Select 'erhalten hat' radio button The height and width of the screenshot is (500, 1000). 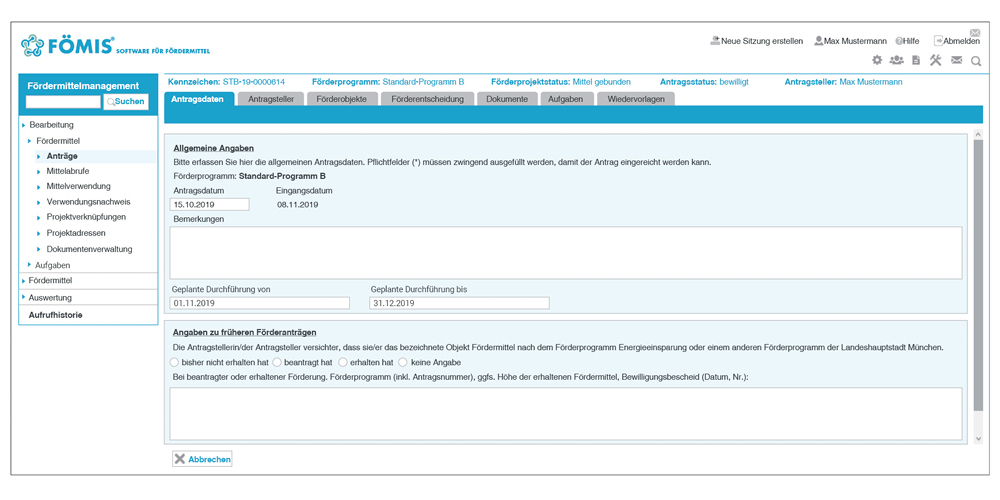tap(343, 362)
